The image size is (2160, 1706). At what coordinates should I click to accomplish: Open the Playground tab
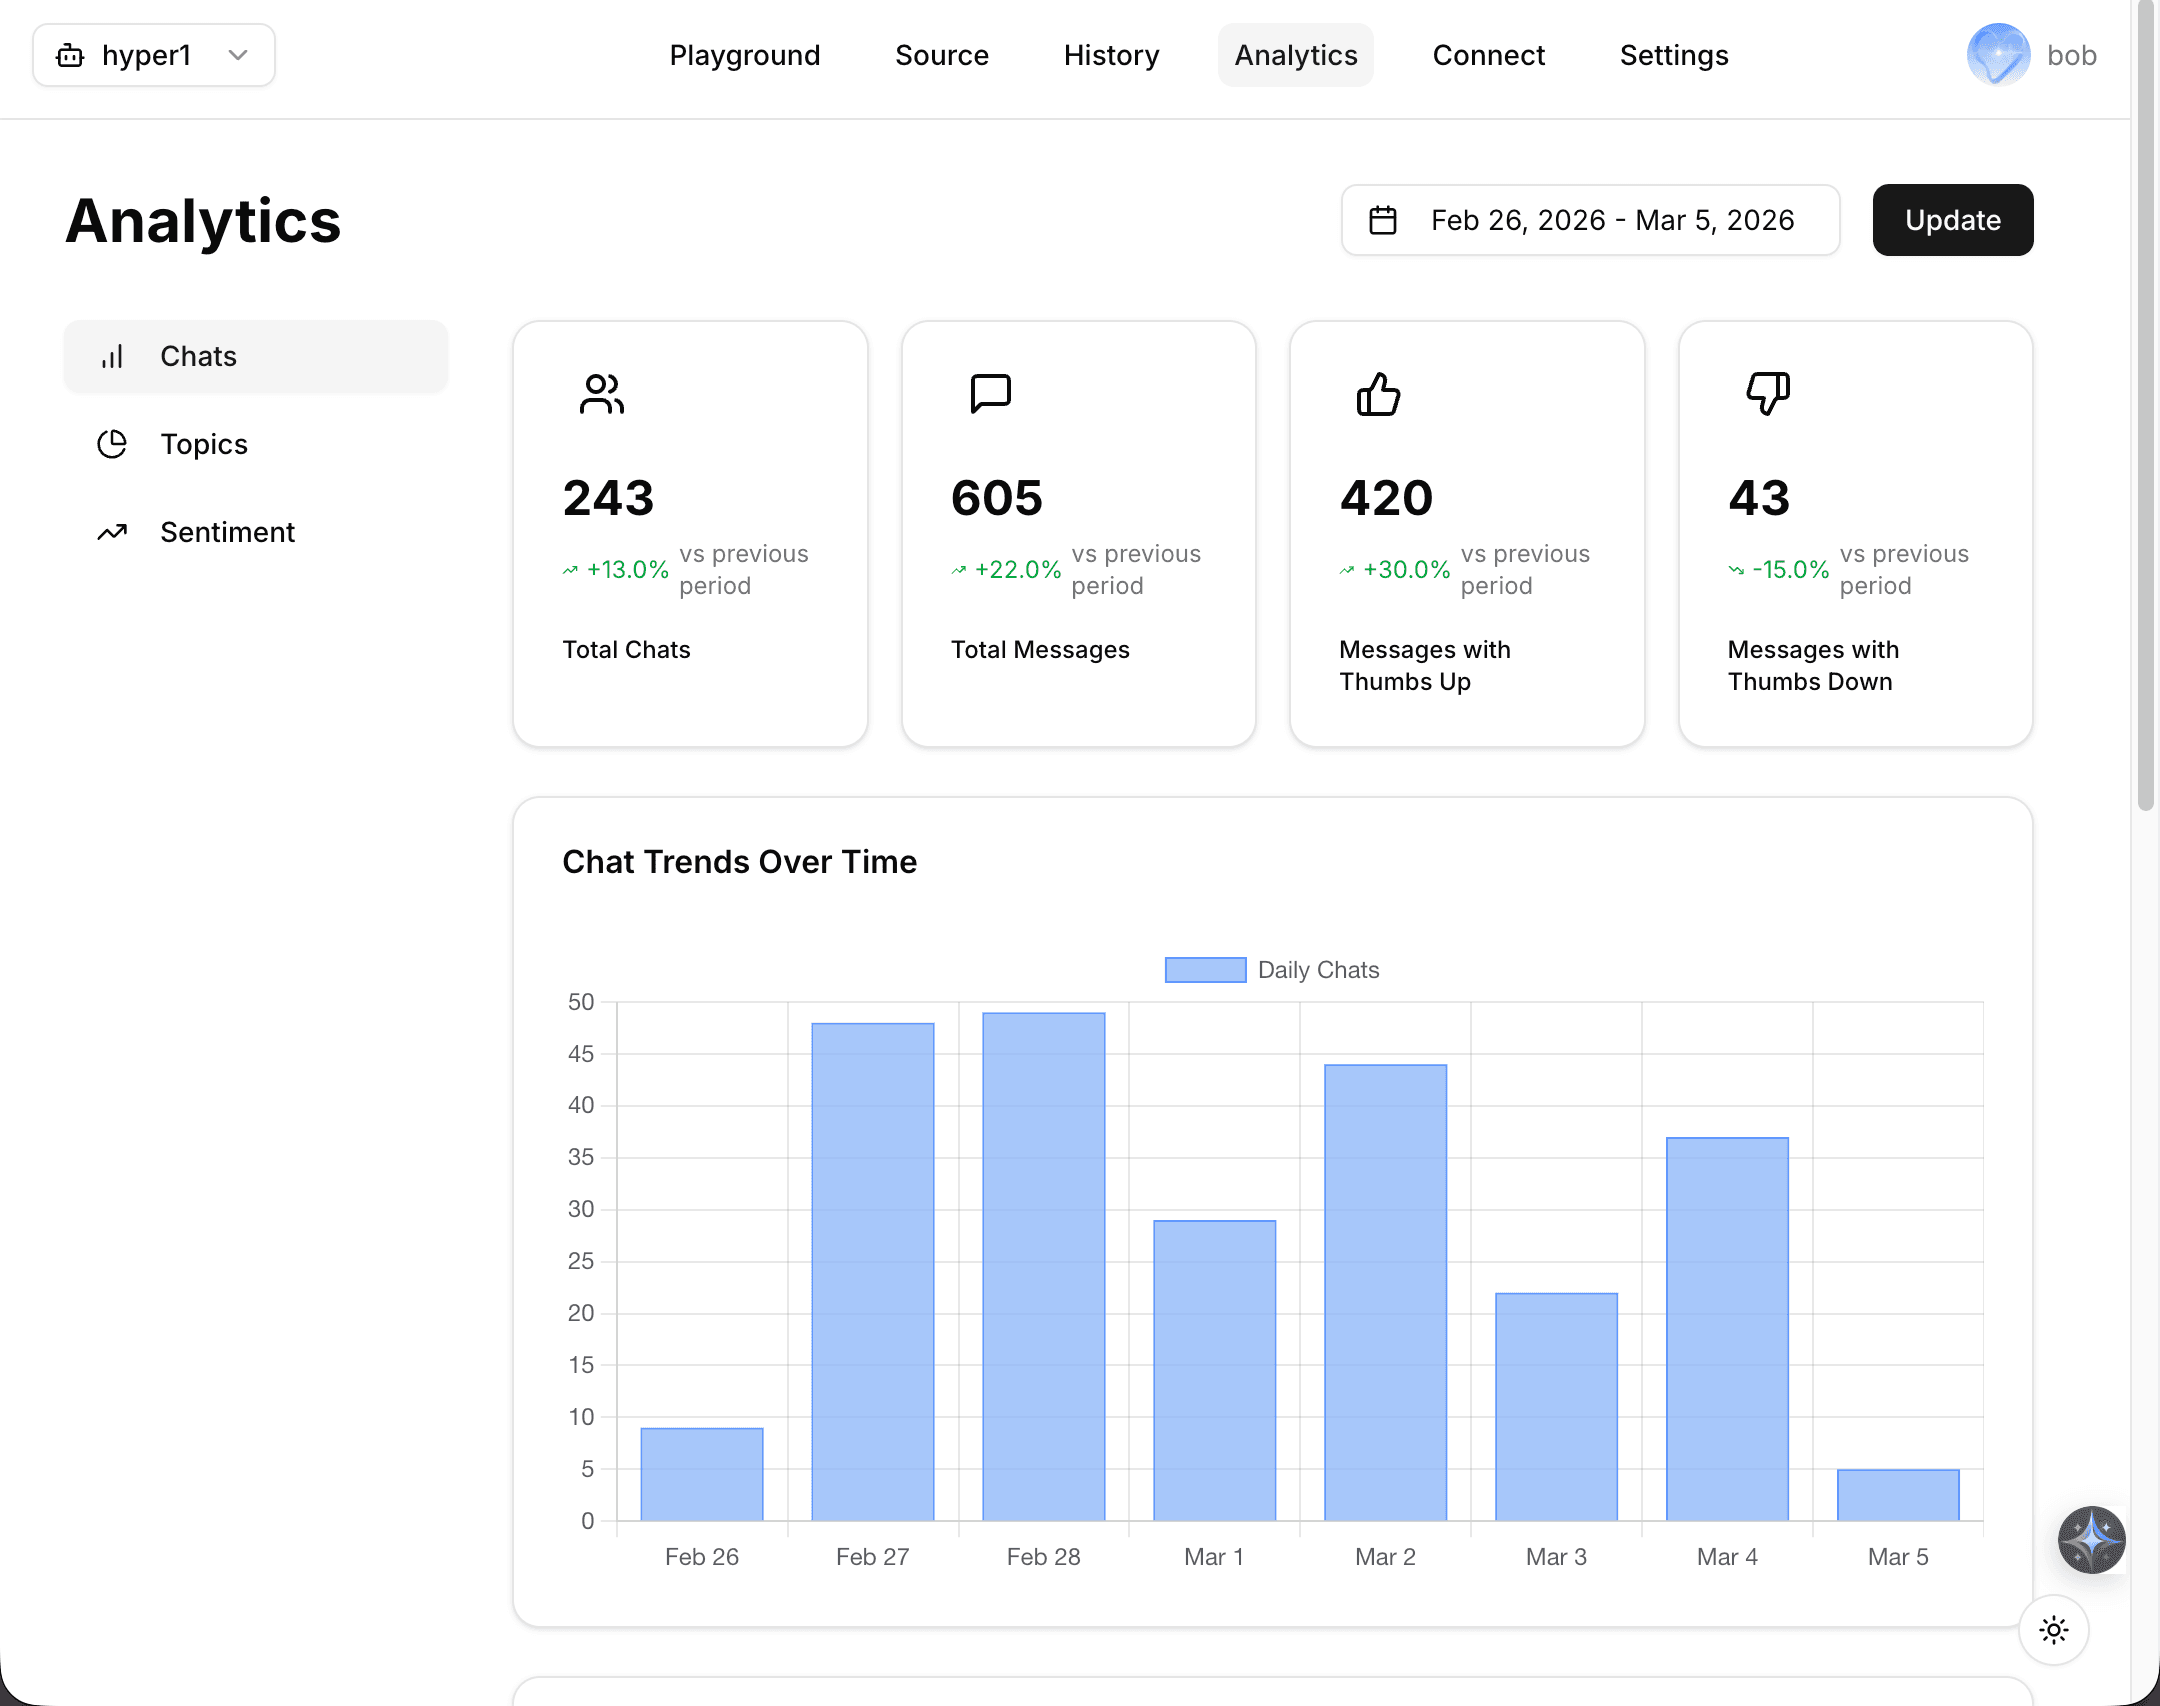point(745,55)
